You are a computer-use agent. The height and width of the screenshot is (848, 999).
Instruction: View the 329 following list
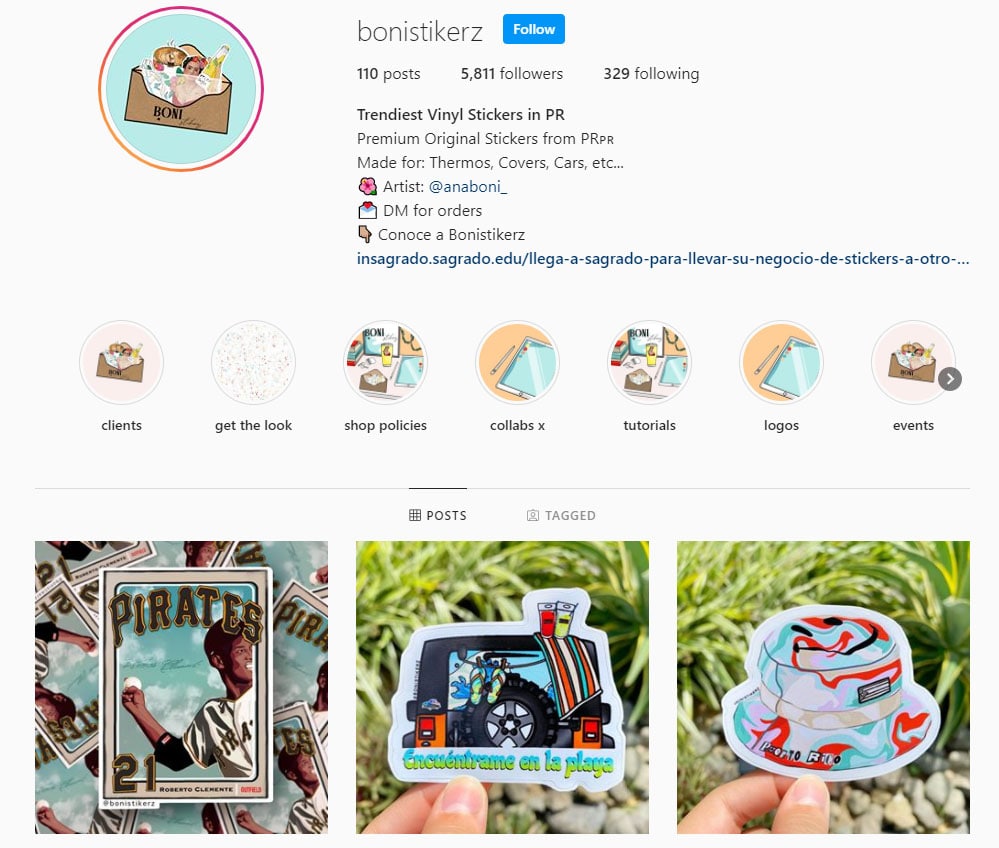tap(651, 74)
